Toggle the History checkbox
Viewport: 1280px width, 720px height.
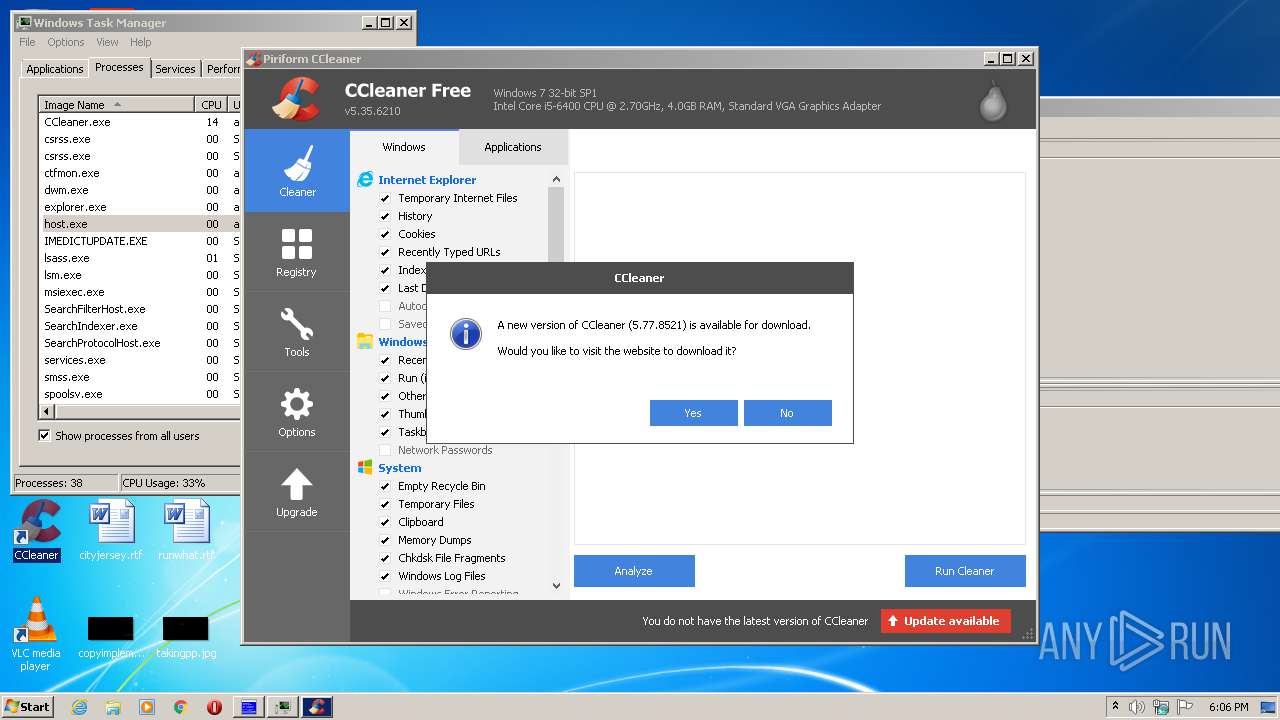385,216
